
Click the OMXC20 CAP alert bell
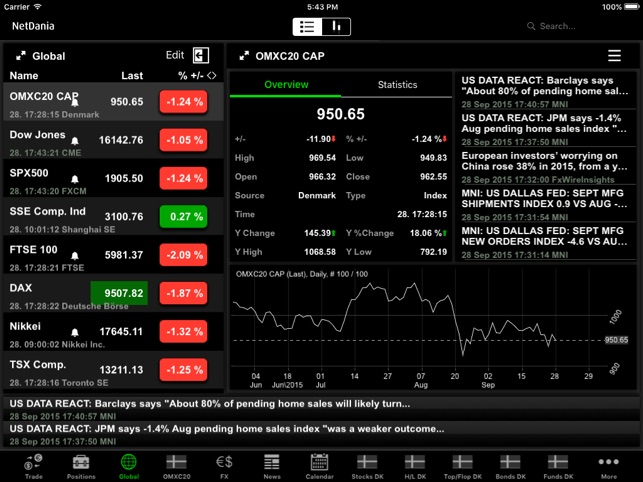(x=75, y=103)
